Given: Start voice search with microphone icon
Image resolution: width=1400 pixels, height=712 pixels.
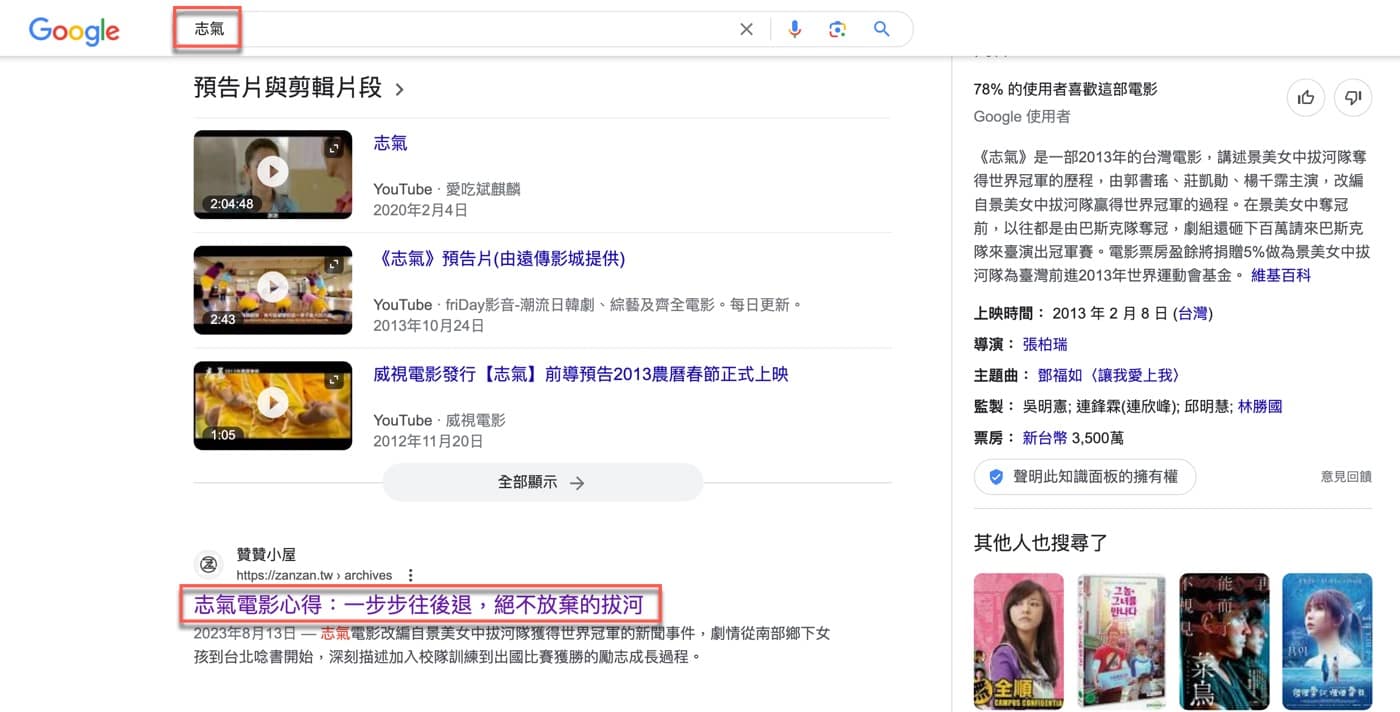Looking at the screenshot, I should 794,30.
